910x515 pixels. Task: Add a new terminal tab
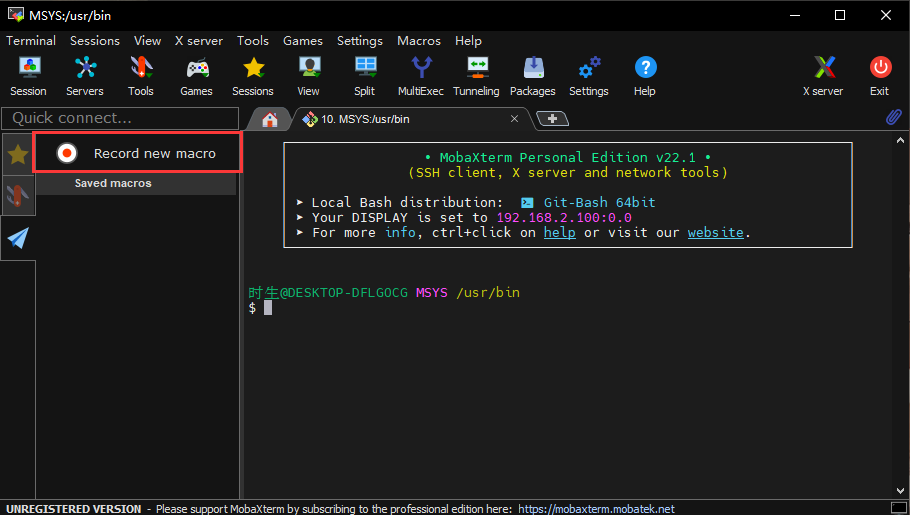(552, 118)
